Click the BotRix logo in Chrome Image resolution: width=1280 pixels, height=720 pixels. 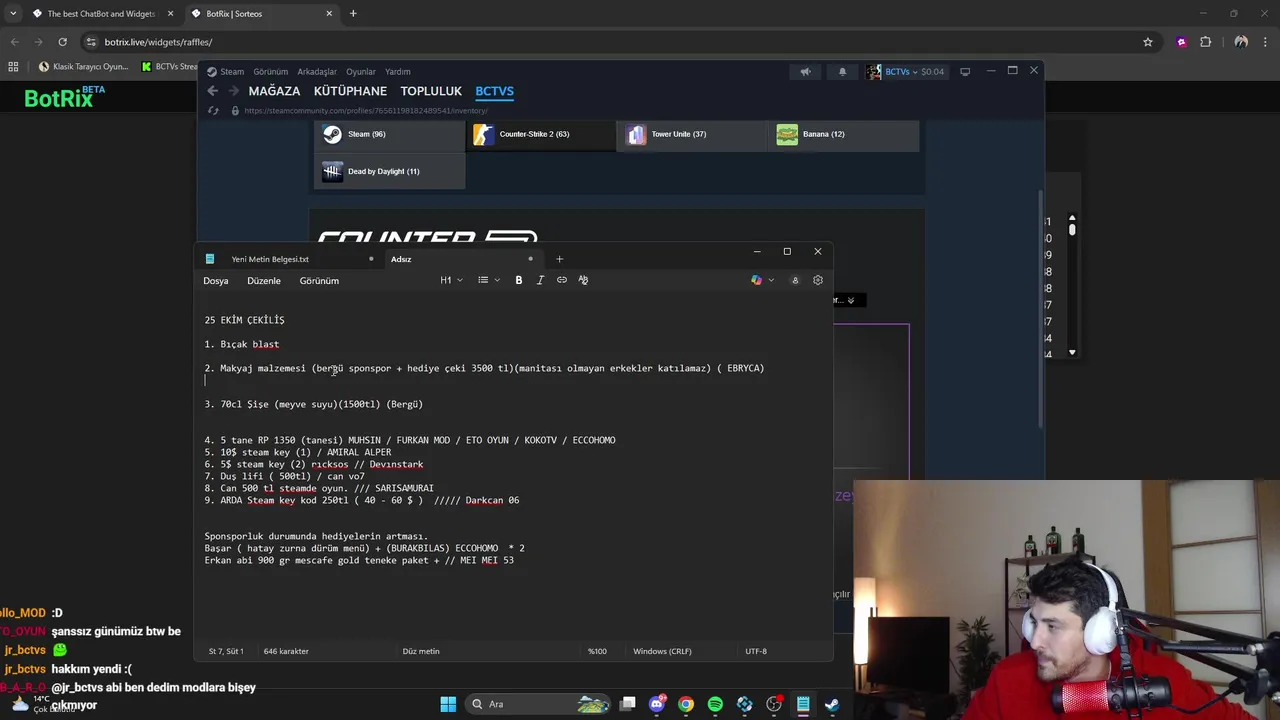[64, 97]
